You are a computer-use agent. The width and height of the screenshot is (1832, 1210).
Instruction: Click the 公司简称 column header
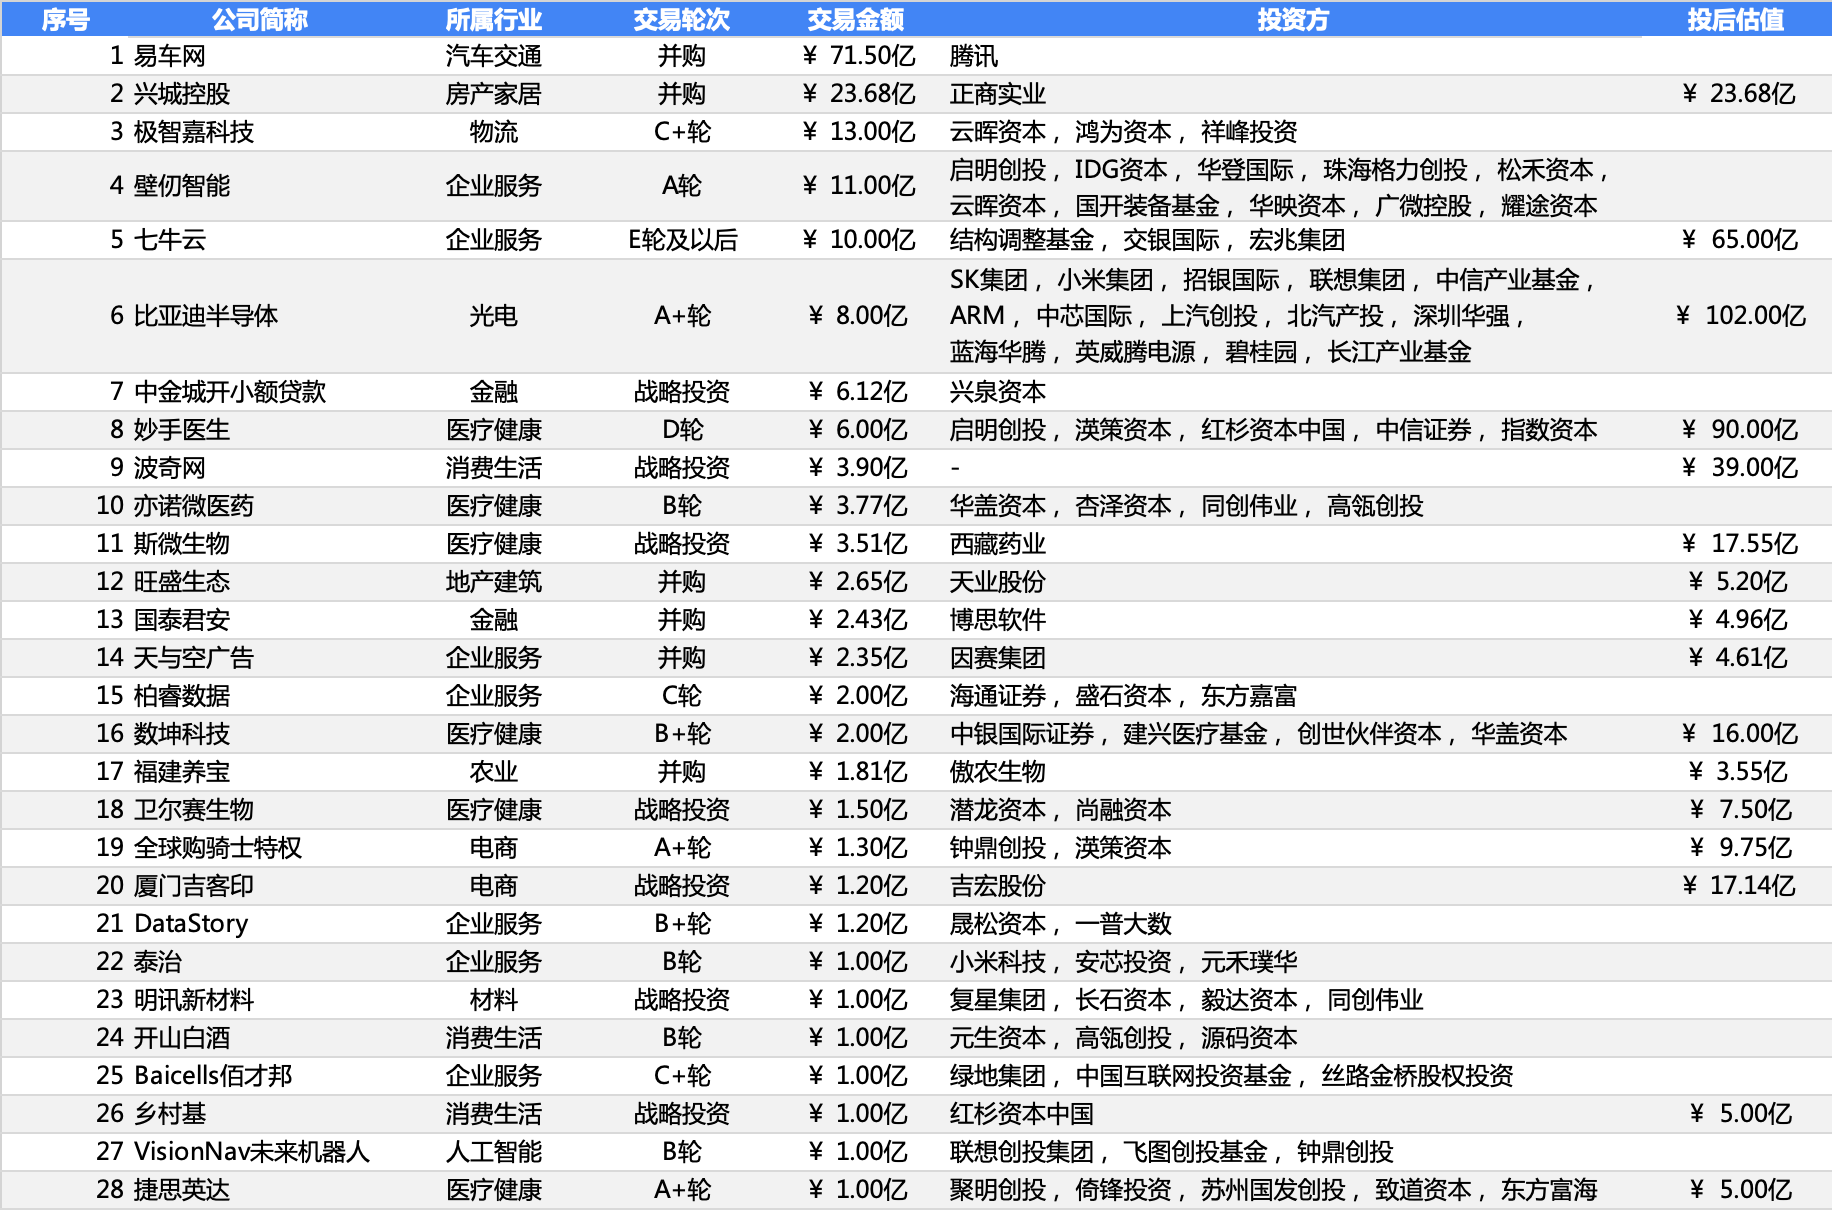(x=259, y=20)
